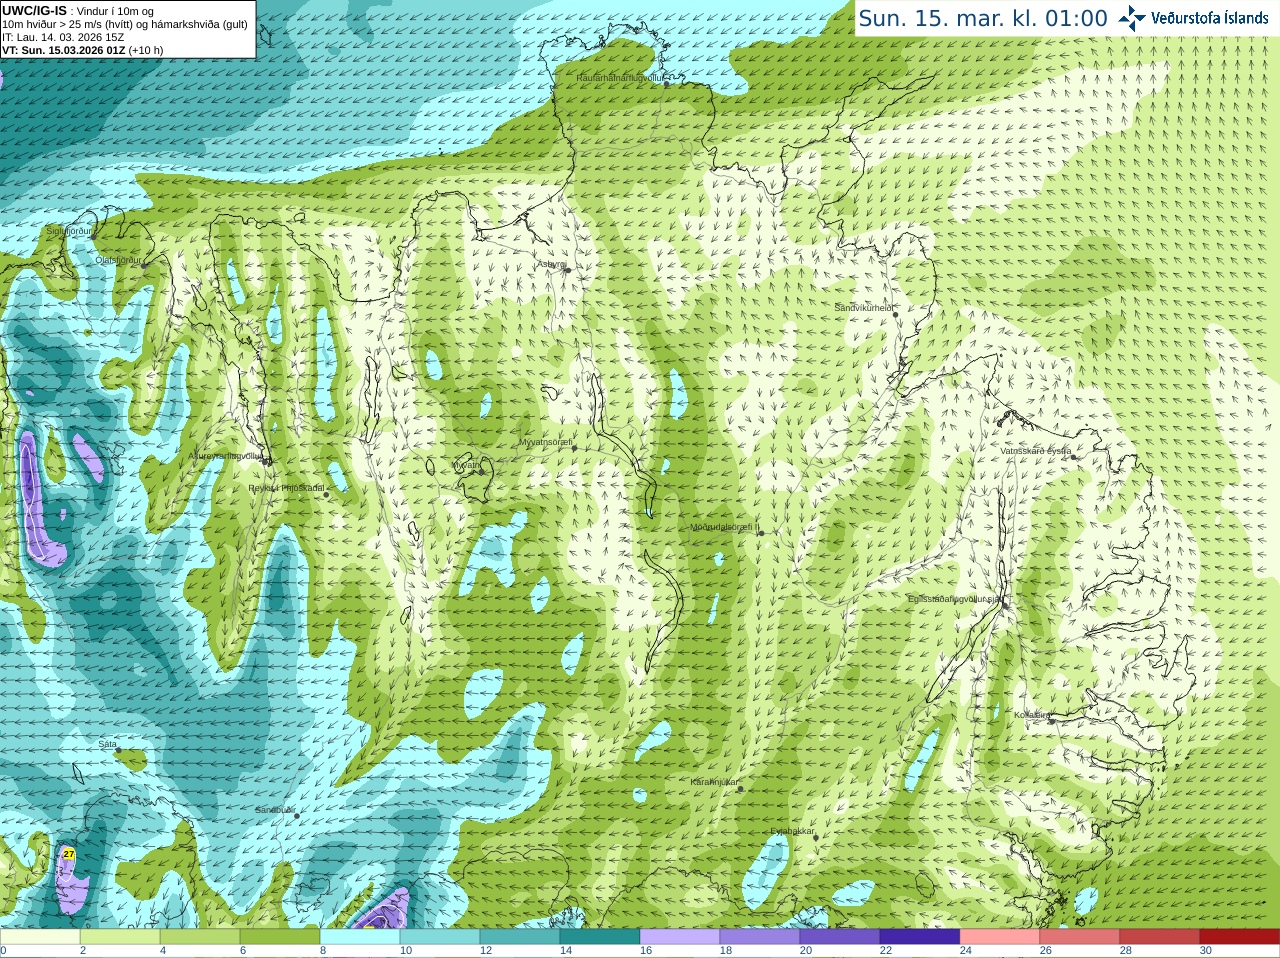Screen dimensions: 1280x958
Task: Click the Ásbyrgi station dot
Action: tap(567, 270)
